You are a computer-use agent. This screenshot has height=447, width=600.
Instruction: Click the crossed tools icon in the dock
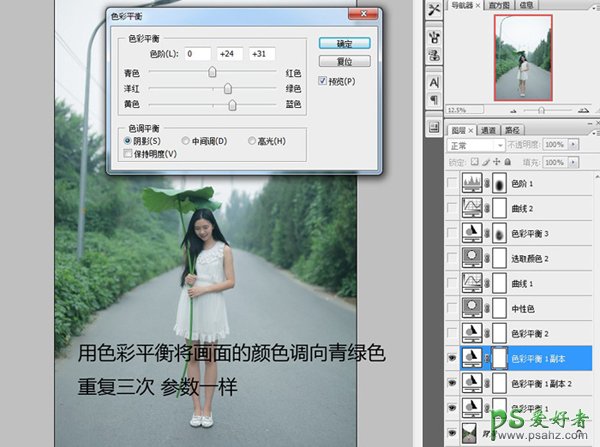tap(434, 10)
